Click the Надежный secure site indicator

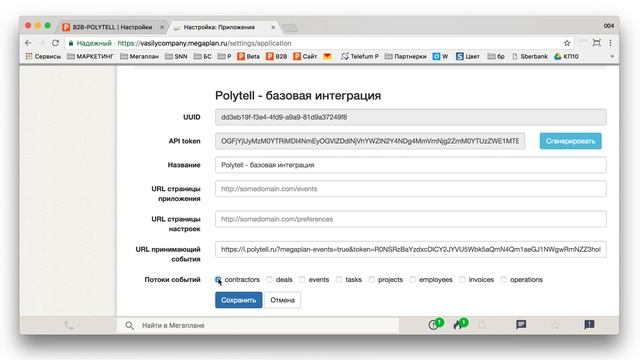(90, 43)
